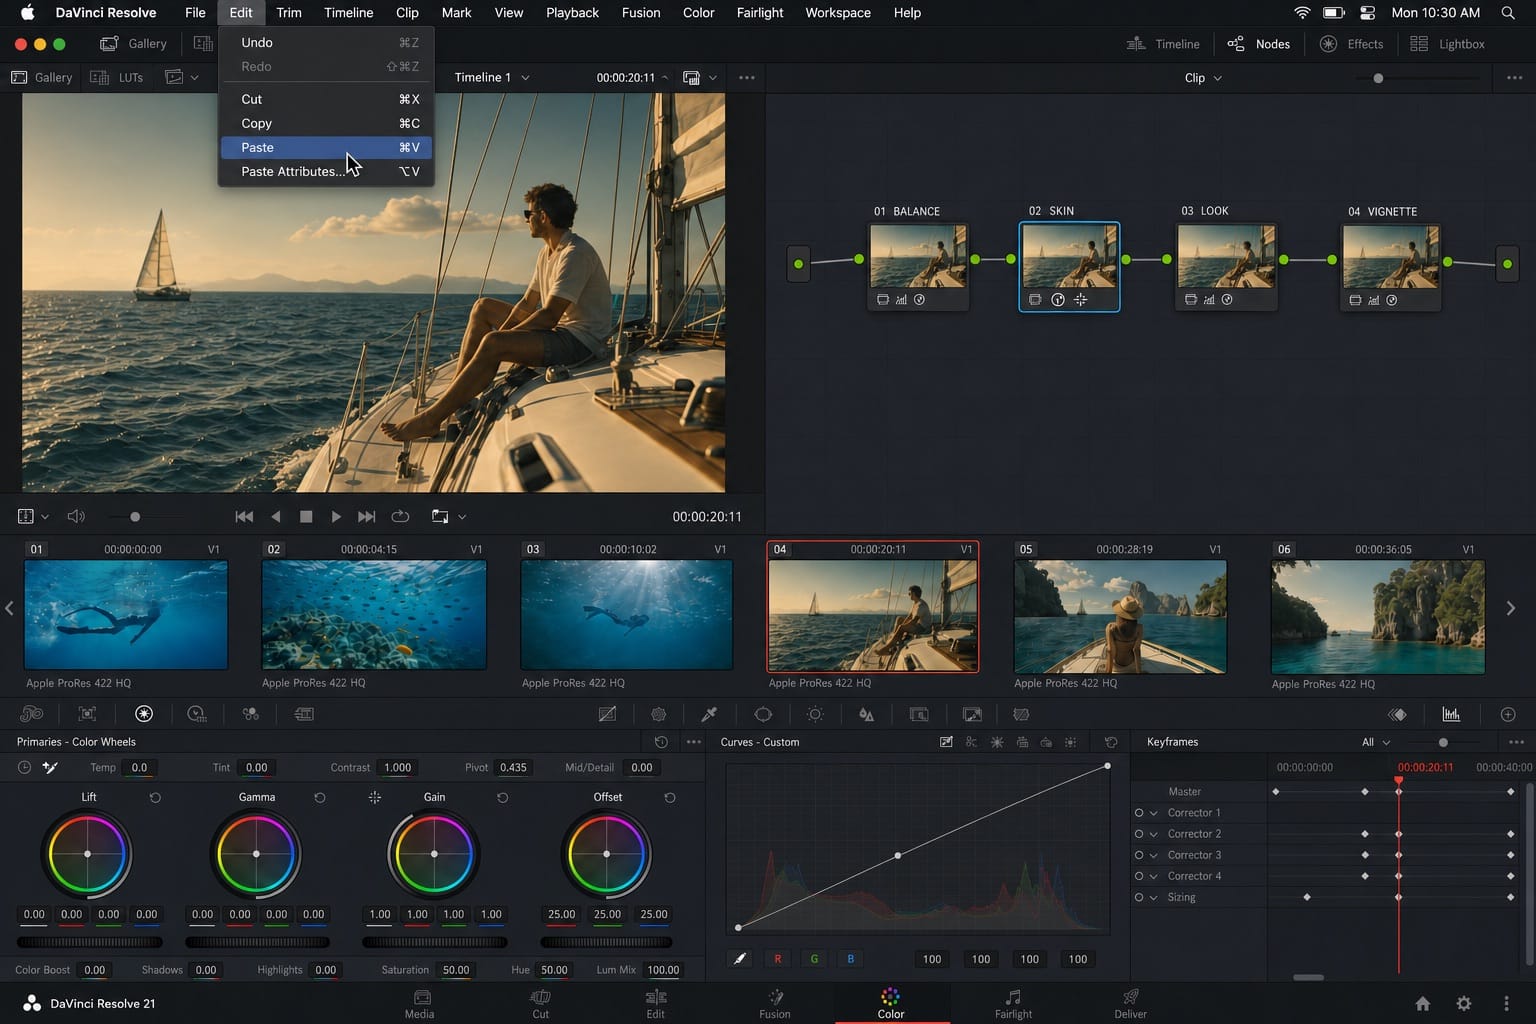
Task: Toggle auto-keyframe for Corrector 3
Action: click(1139, 855)
